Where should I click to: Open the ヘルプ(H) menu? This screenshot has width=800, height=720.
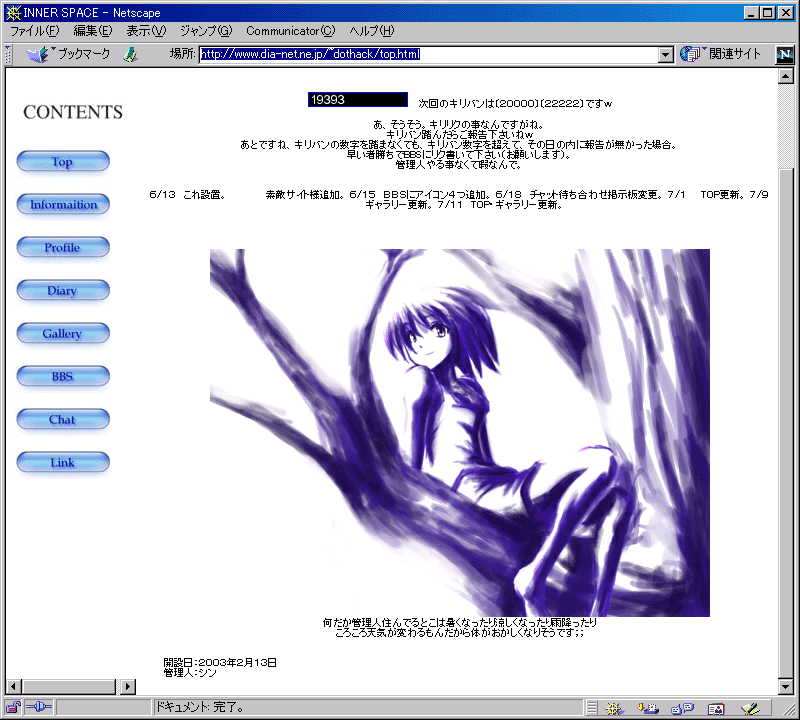(x=372, y=31)
